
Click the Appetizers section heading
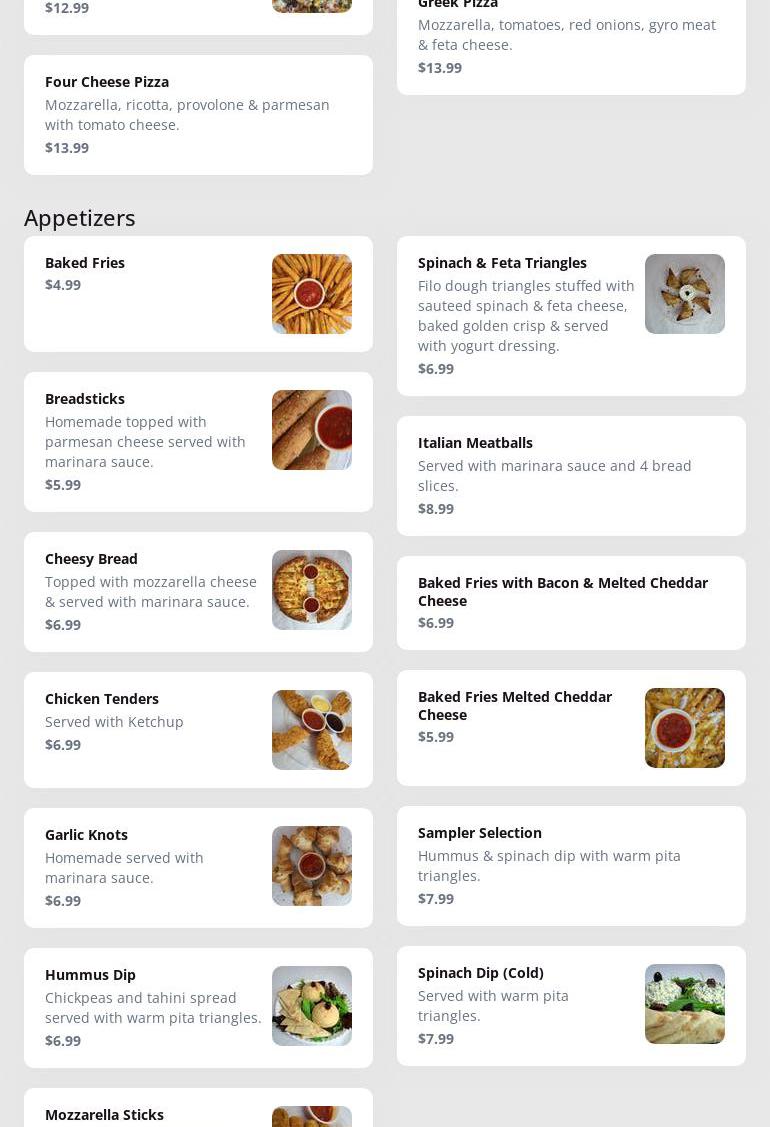point(80,218)
